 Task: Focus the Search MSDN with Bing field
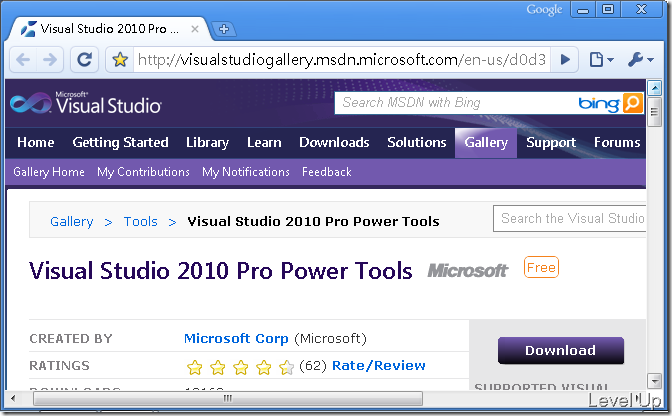click(456, 103)
